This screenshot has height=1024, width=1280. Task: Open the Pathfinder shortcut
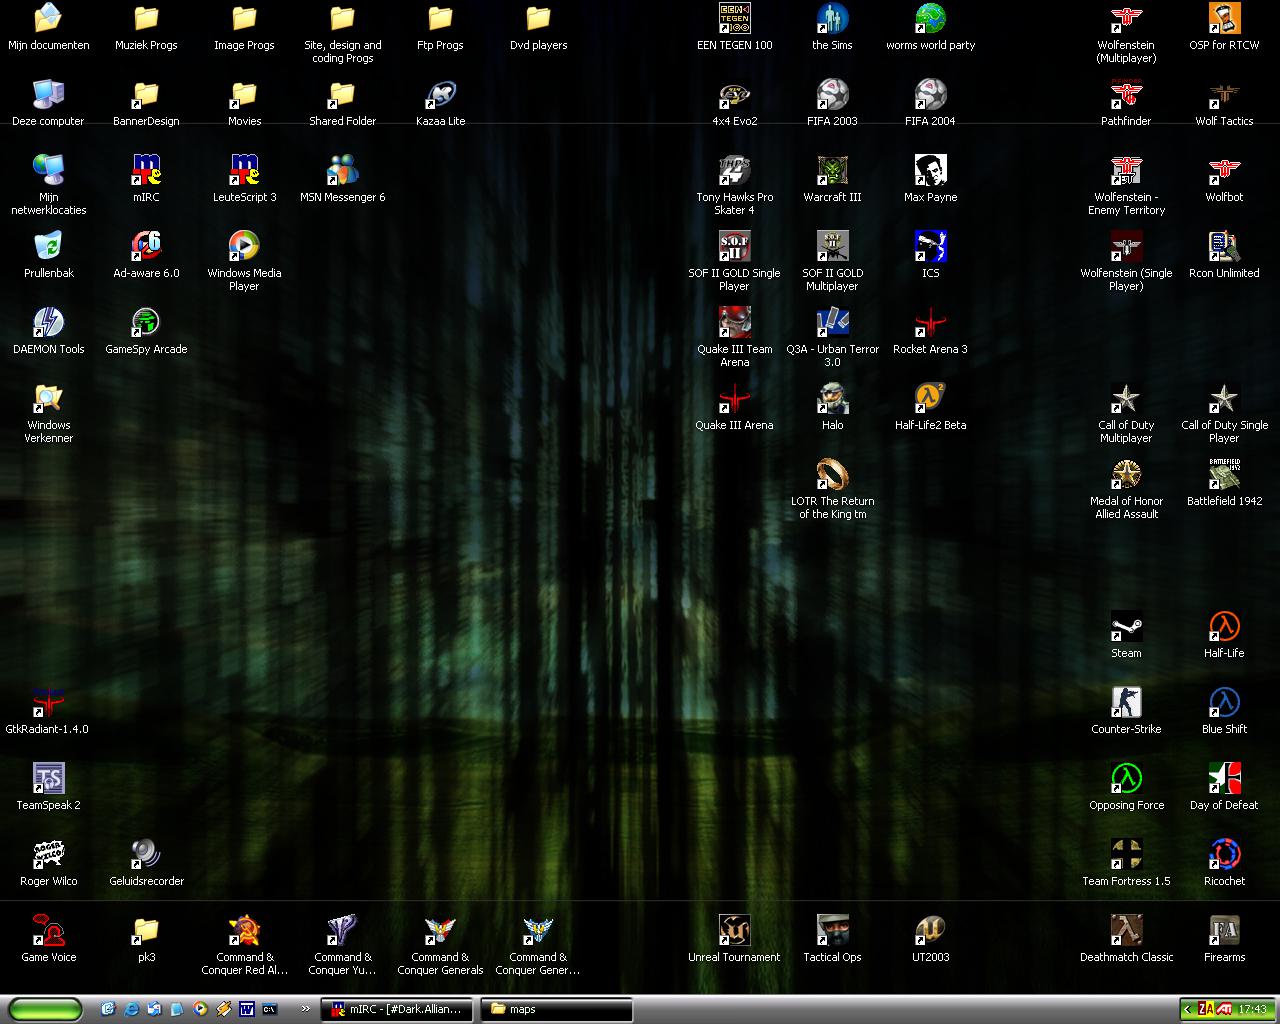(1126, 94)
